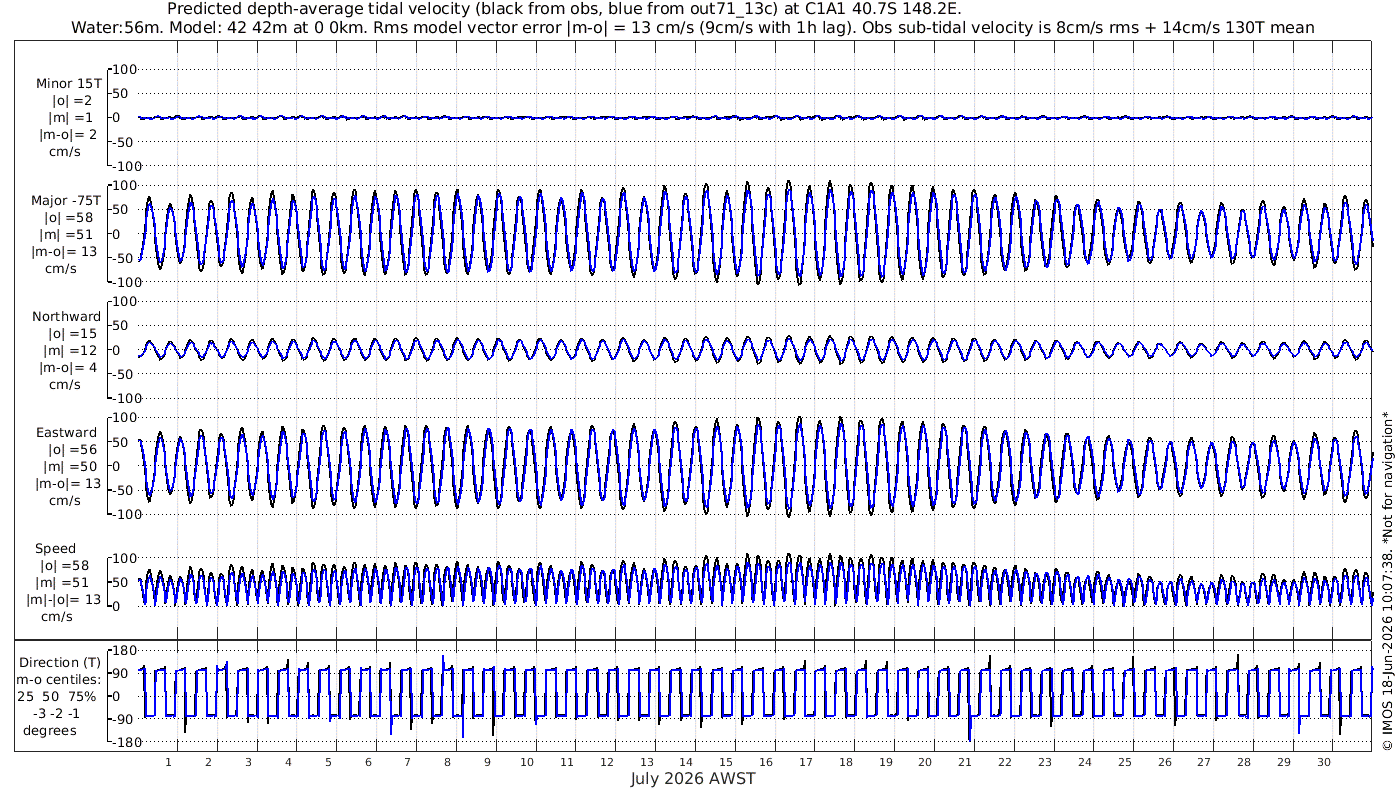Click day 30 on the time axis
1400x800 pixels.
(x=1324, y=762)
